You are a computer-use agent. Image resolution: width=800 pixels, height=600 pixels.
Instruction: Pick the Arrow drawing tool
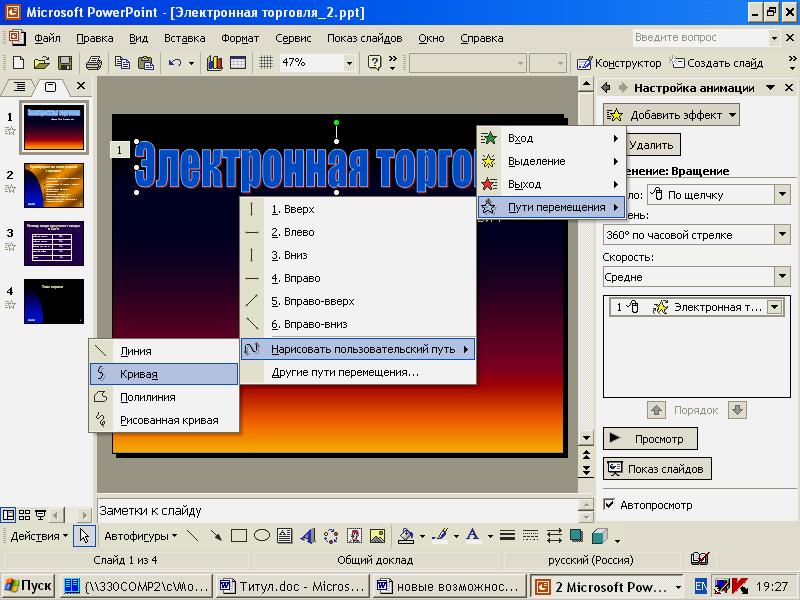click(216, 536)
